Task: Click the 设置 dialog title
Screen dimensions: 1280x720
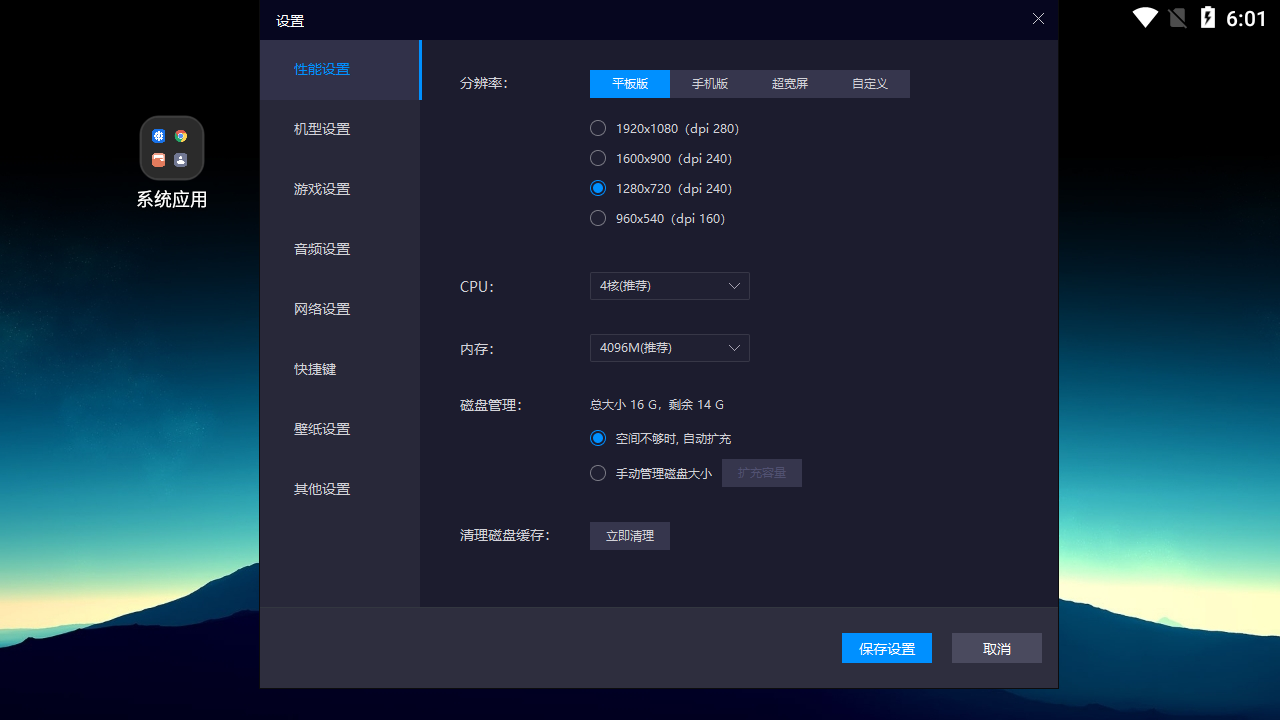Action: pyautogui.click(x=290, y=20)
